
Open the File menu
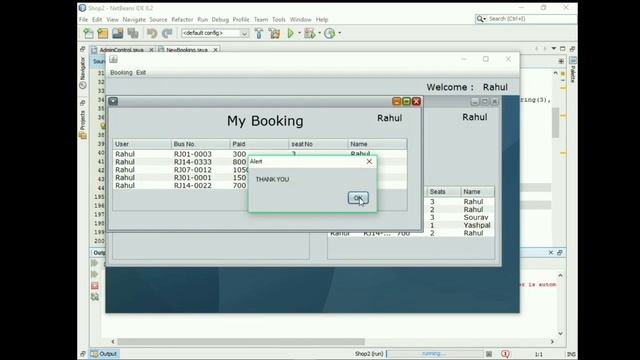(83, 20)
